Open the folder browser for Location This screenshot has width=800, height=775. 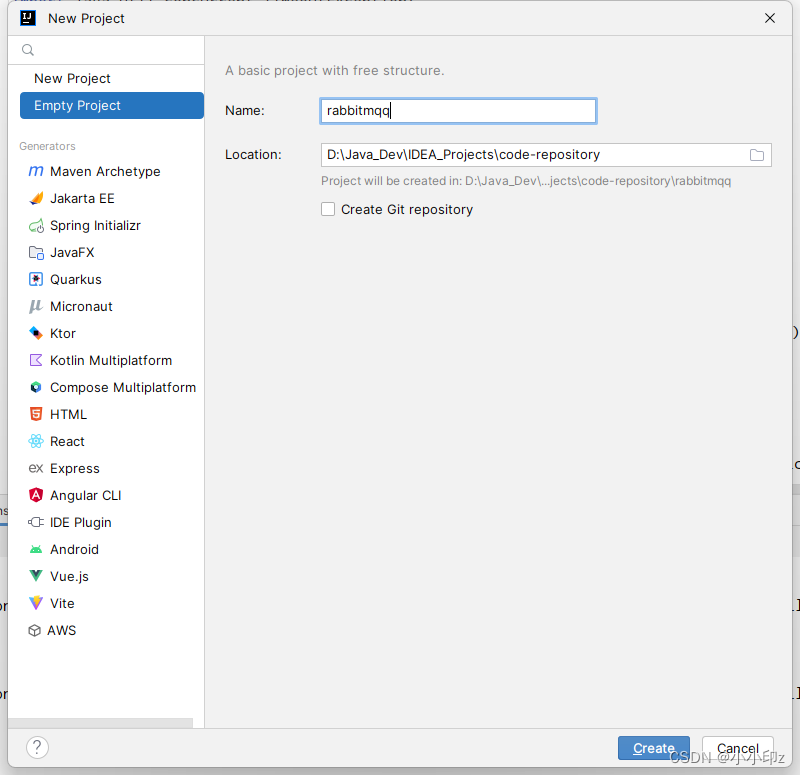click(x=757, y=155)
